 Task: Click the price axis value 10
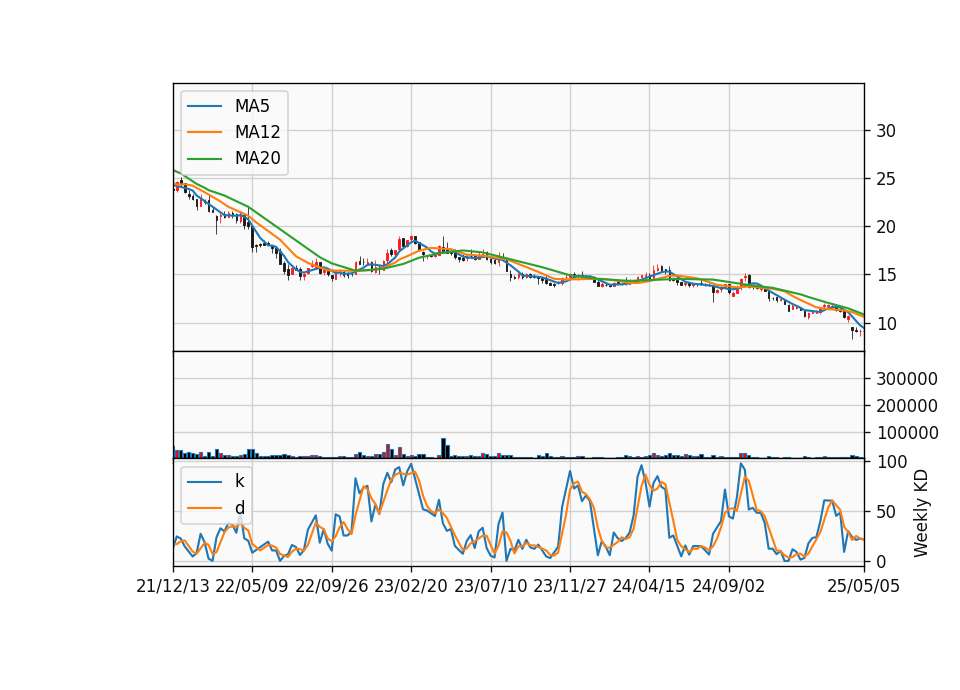tap(886, 324)
